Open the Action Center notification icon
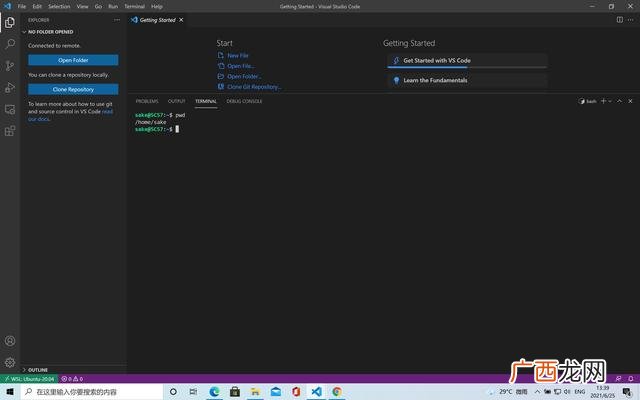 pyautogui.click(x=627, y=392)
